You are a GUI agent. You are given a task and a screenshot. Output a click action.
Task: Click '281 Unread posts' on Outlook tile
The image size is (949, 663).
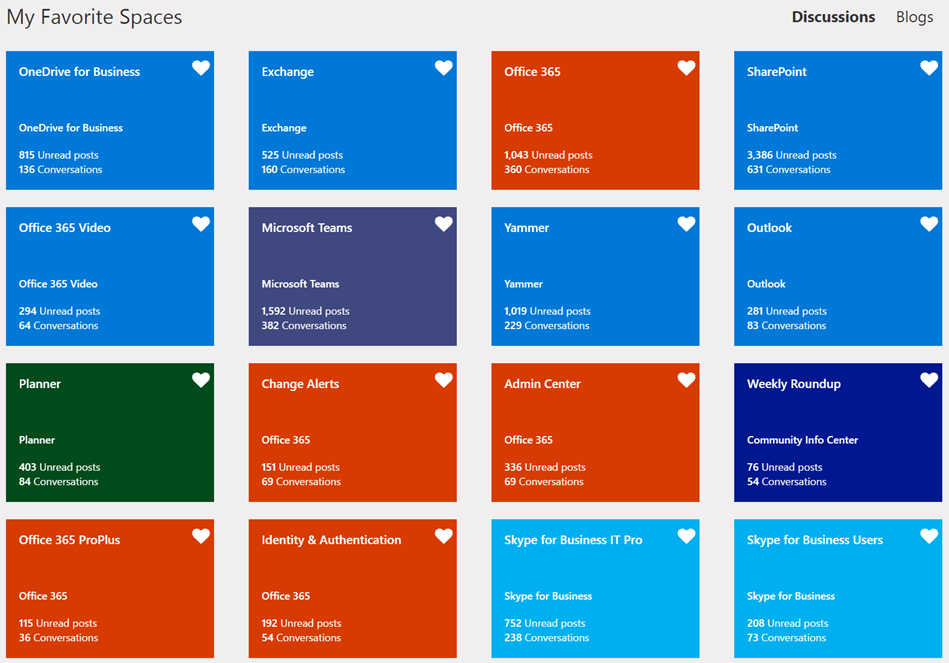coord(787,311)
